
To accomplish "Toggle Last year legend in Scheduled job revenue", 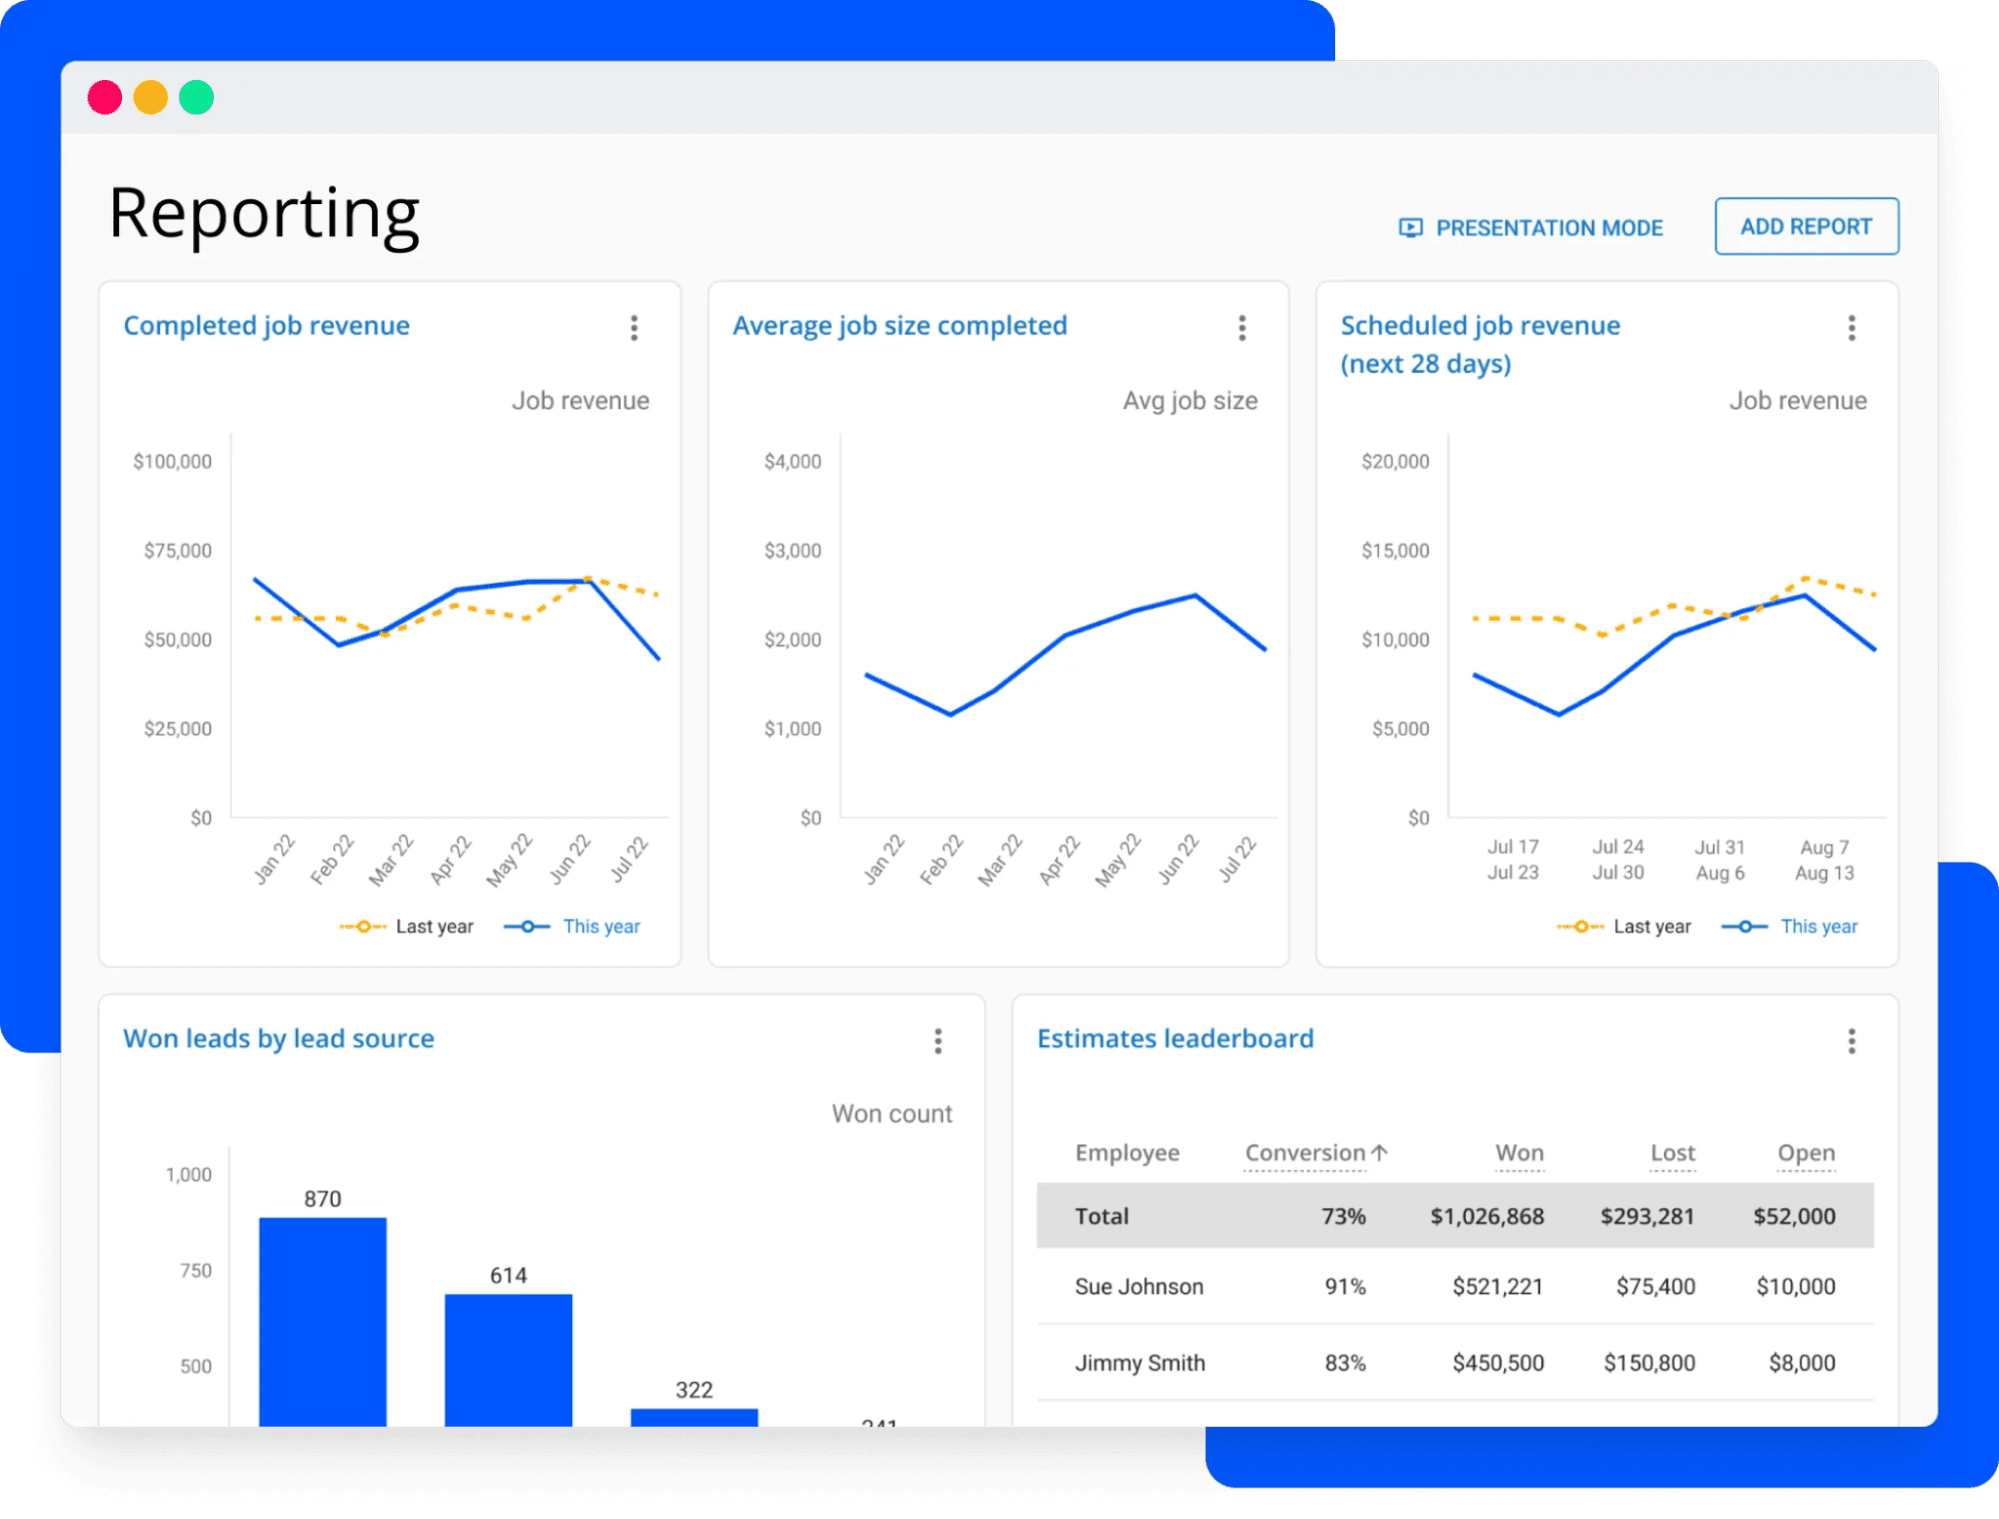I will [1624, 927].
